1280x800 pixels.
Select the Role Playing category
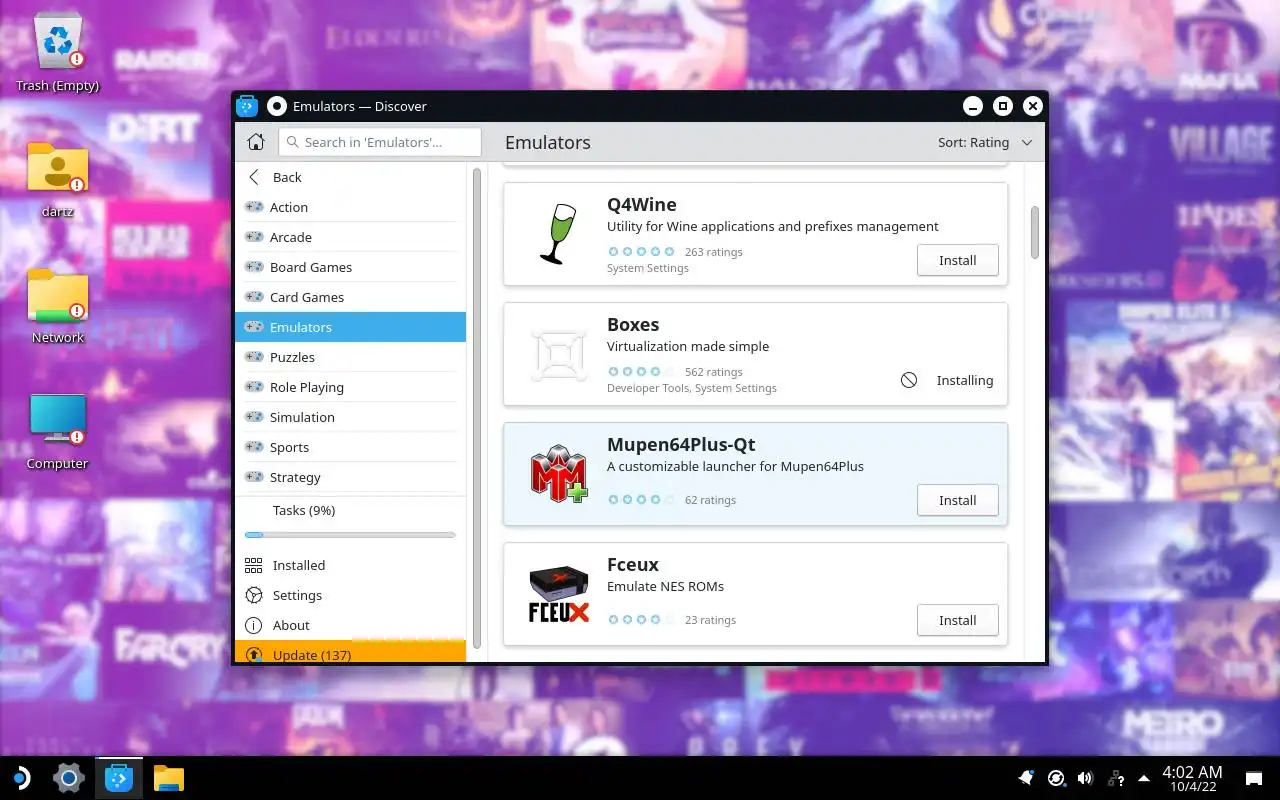[x=350, y=387]
